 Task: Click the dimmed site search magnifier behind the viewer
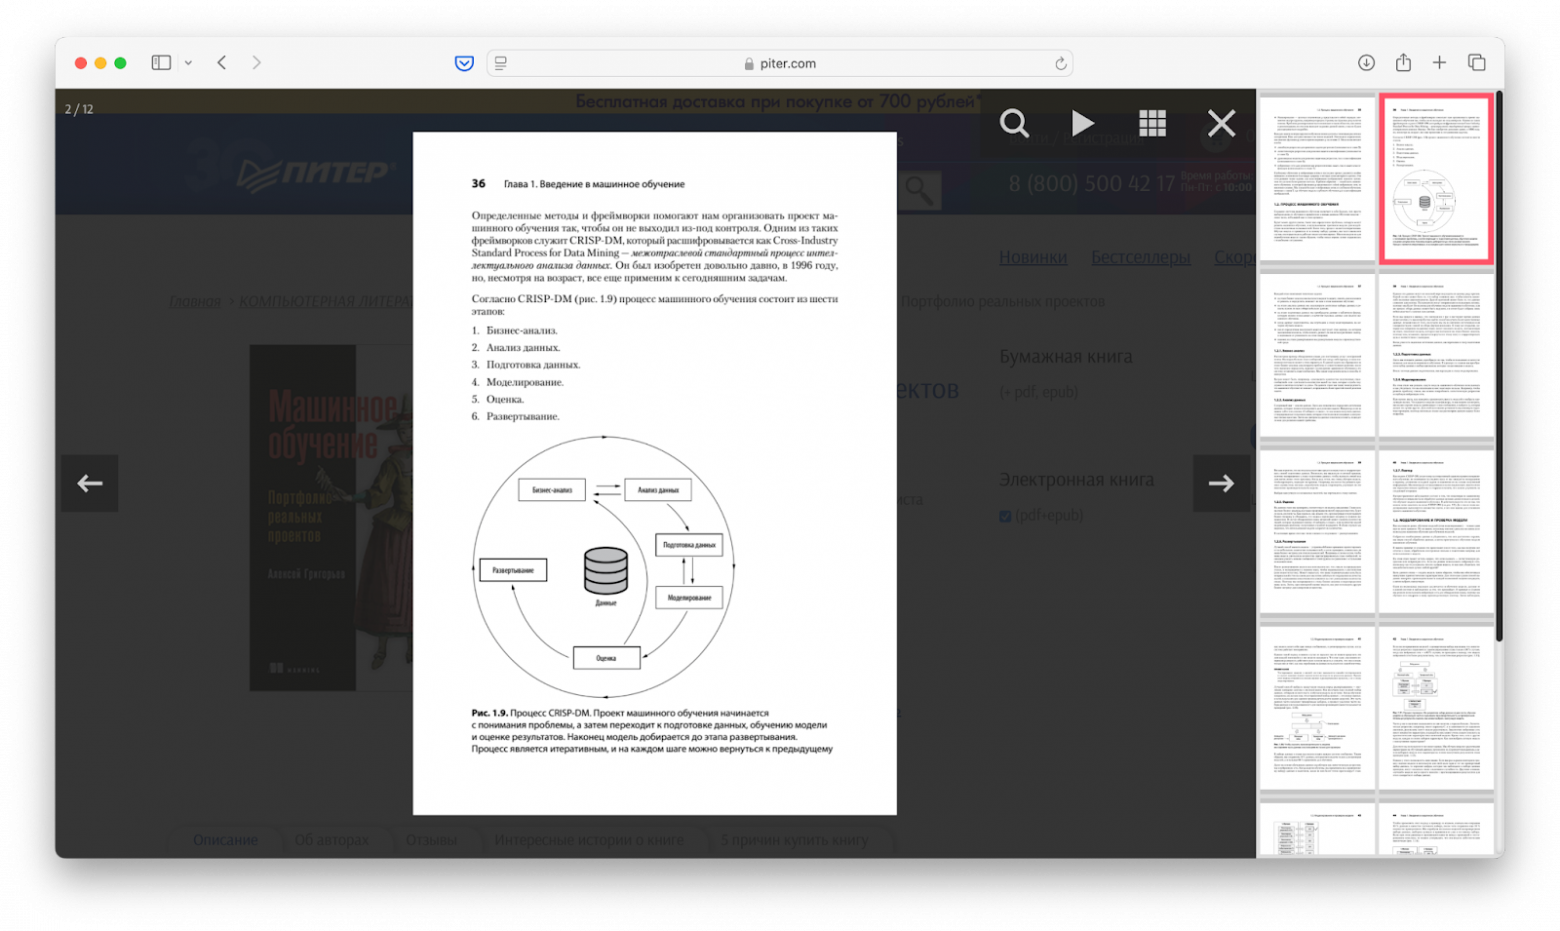coord(919,189)
